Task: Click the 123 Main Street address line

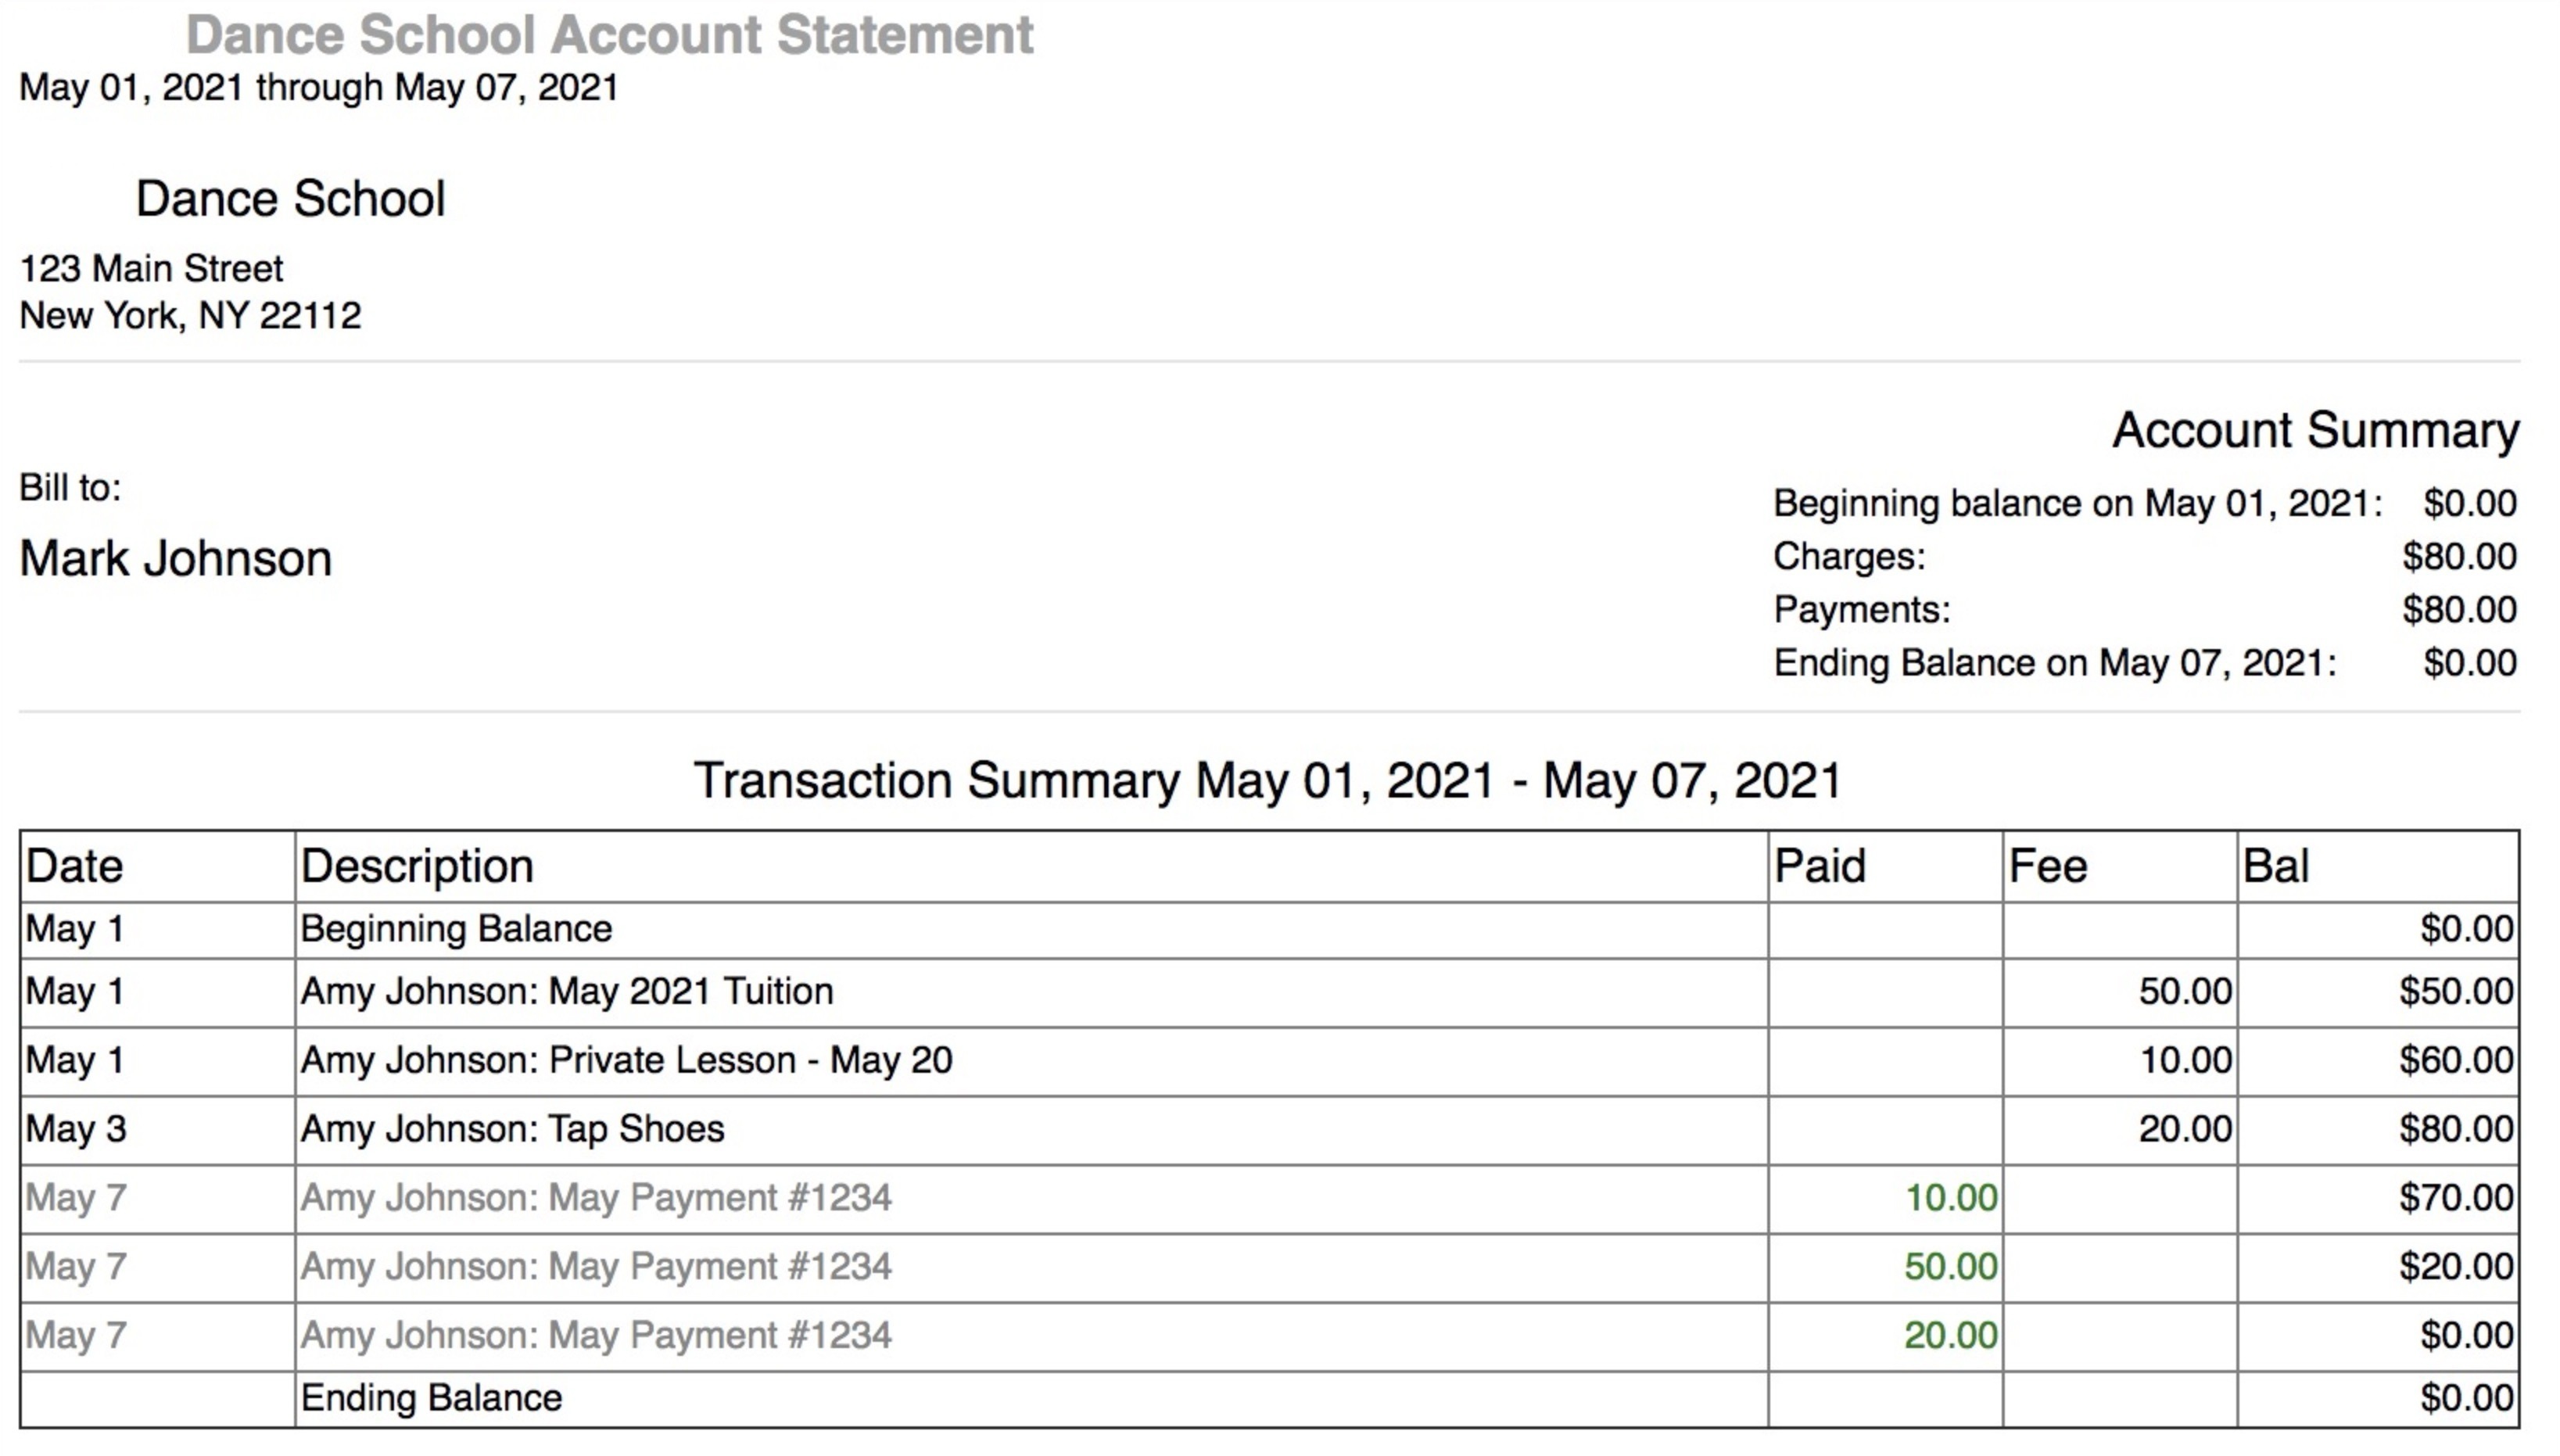Action: pyautogui.click(x=151, y=268)
